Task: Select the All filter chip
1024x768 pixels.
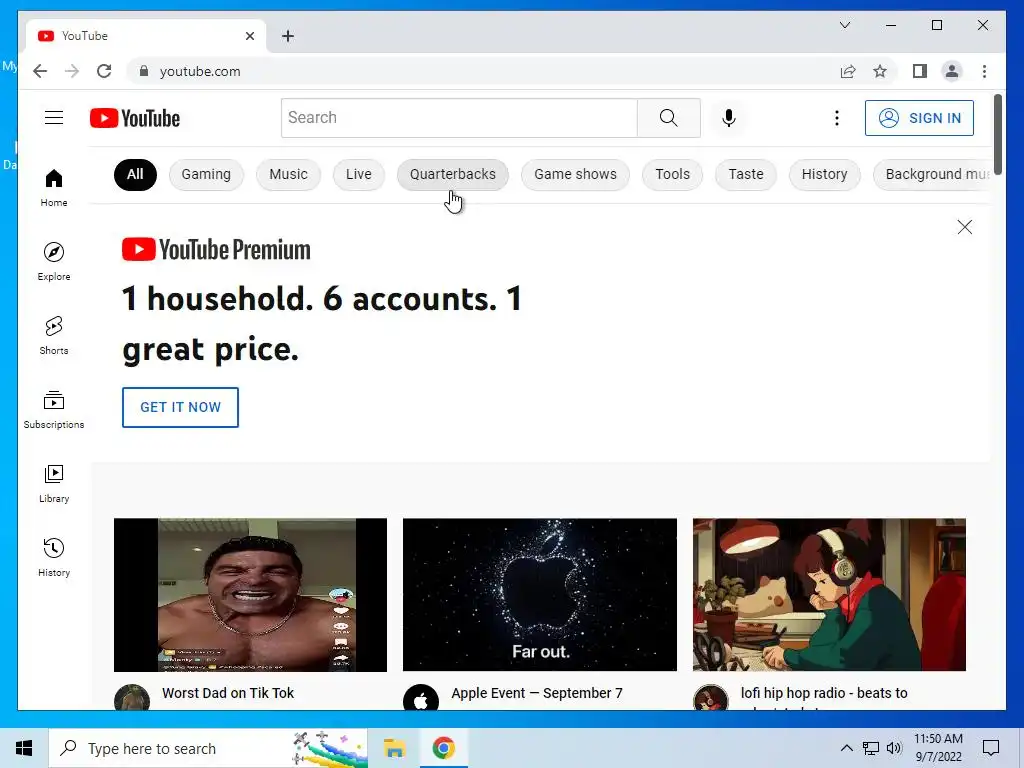Action: [x=135, y=174]
